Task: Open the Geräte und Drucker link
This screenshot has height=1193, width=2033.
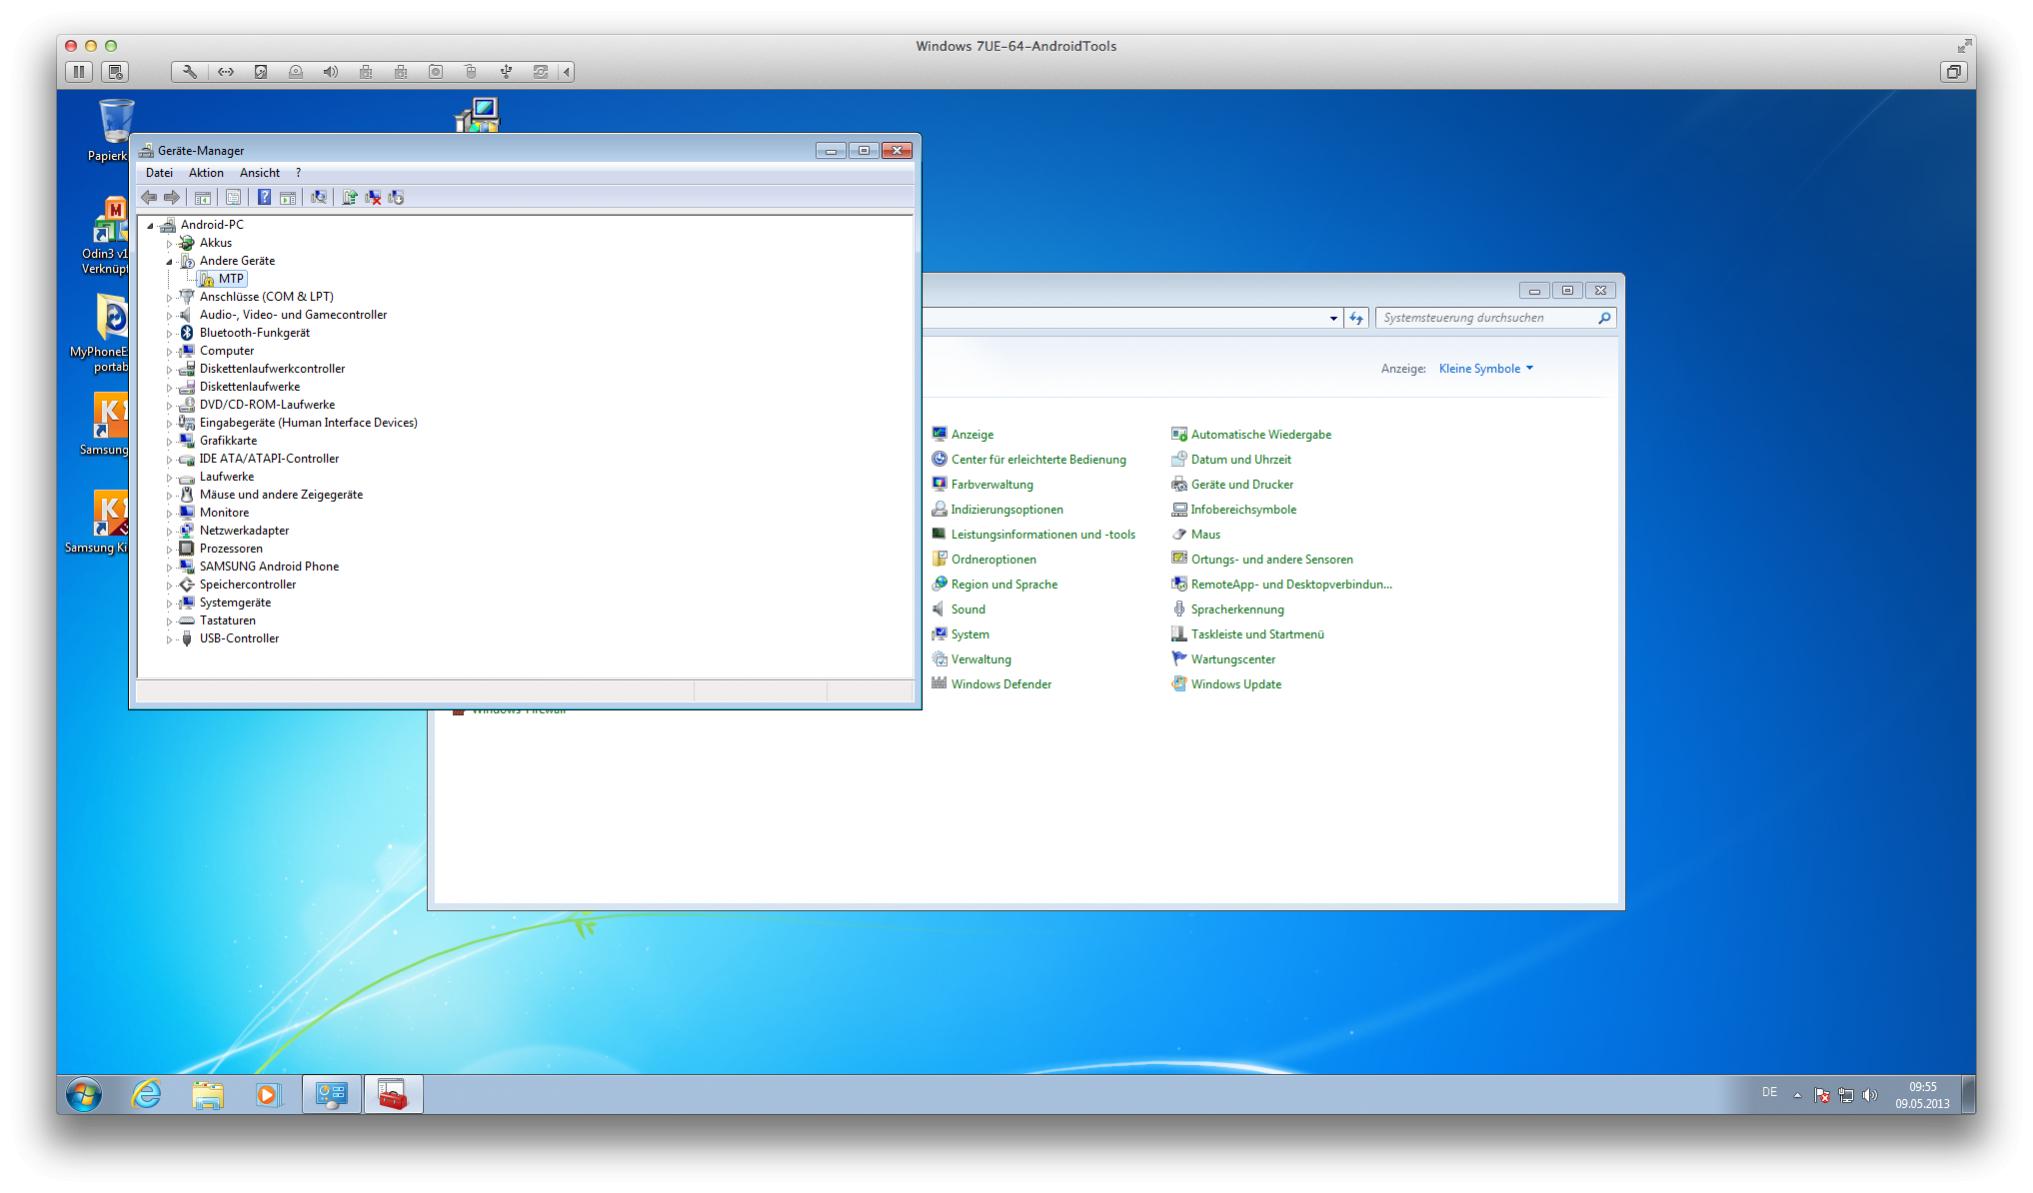Action: click(1241, 484)
